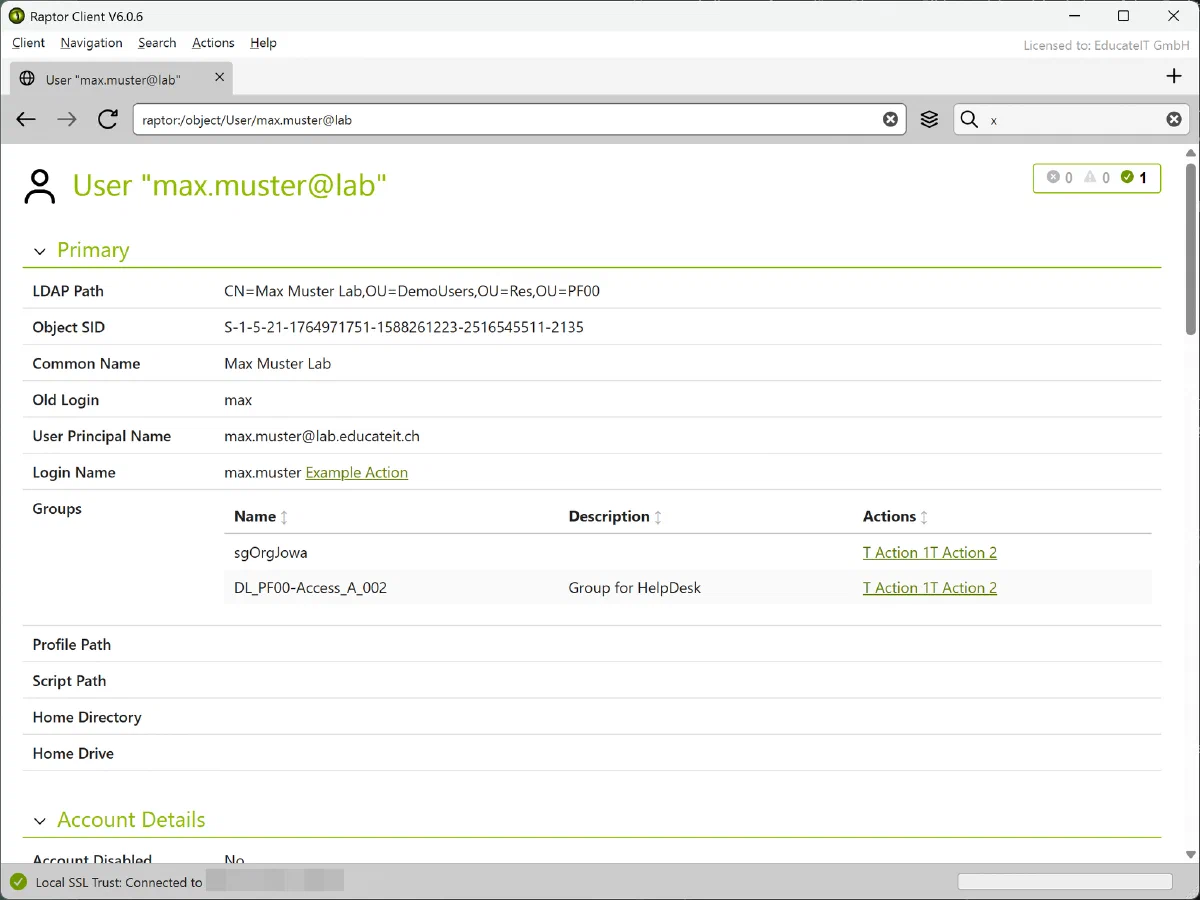1200x900 pixels.
Task: Collapse the Account Details section
Action: coord(40,821)
